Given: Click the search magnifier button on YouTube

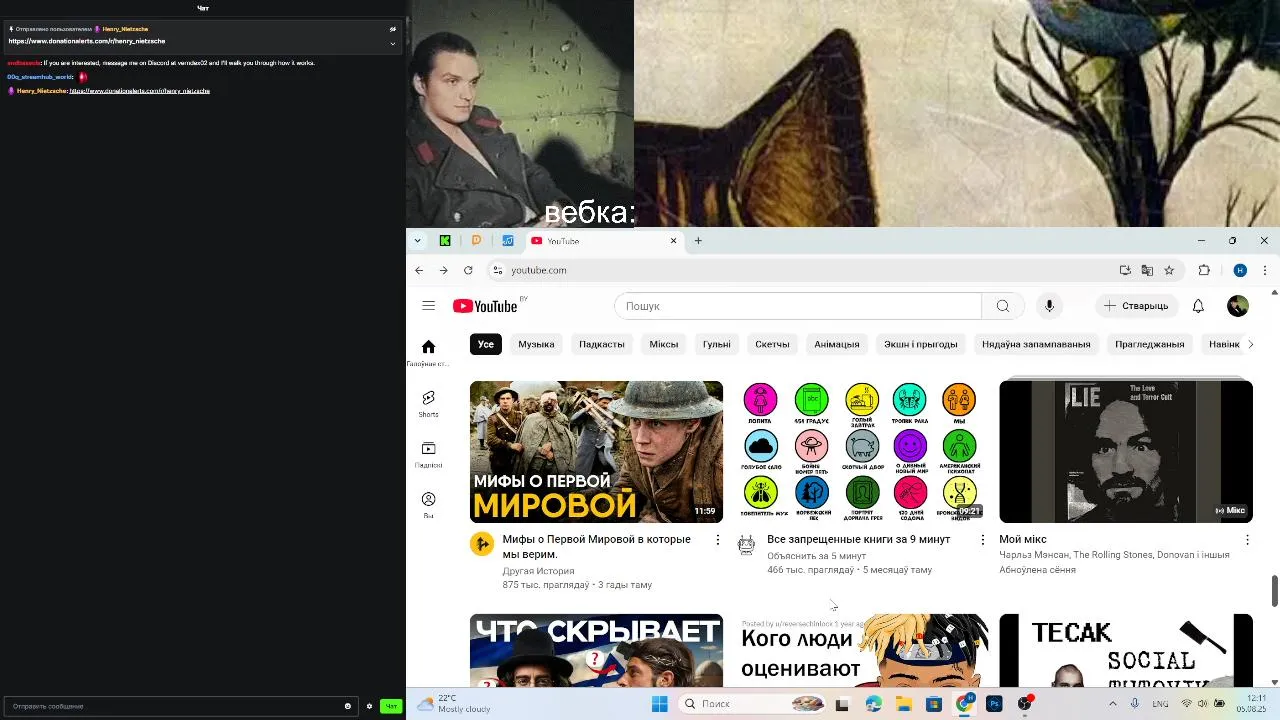Looking at the screenshot, I should point(1003,306).
